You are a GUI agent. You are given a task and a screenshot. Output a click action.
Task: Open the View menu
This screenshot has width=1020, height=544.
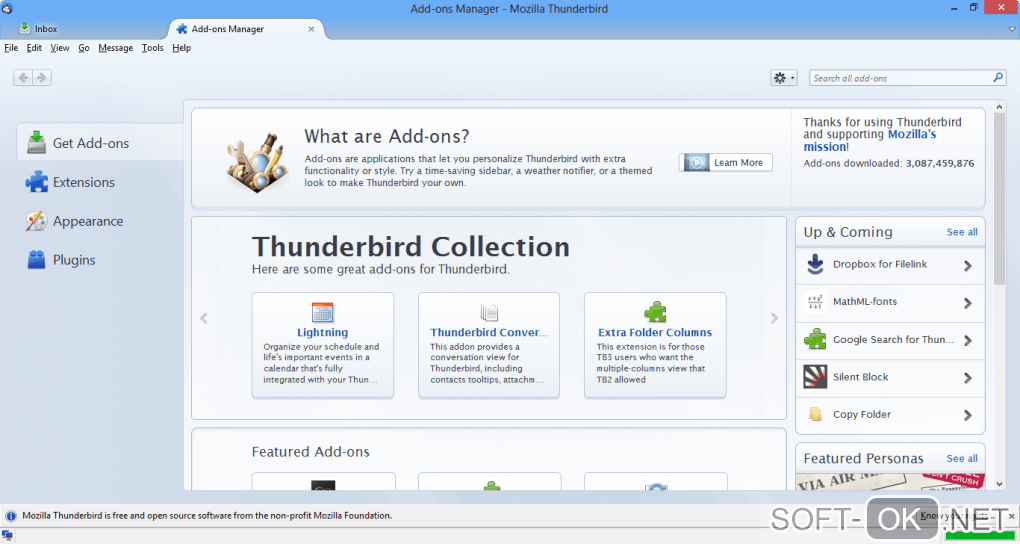tap(60, 48)
